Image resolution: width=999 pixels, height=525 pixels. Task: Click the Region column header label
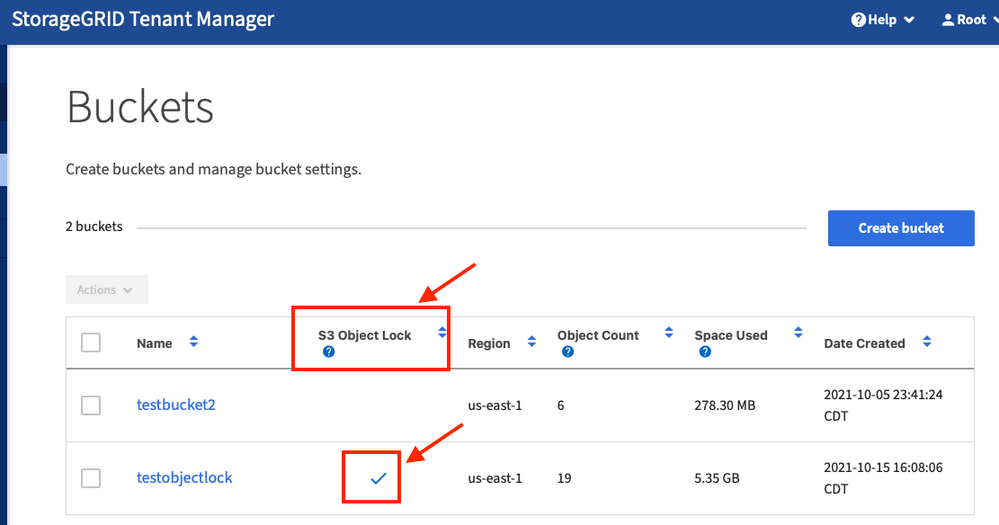click(489, 343)
